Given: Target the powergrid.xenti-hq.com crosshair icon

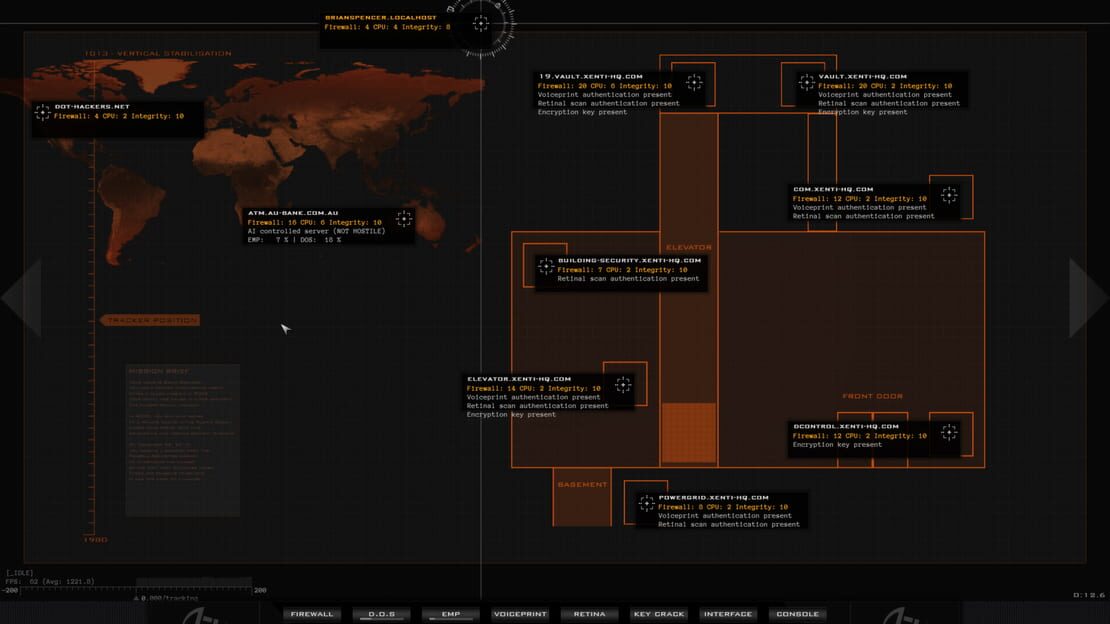Looking at the screenshot, I should [646, 503].
